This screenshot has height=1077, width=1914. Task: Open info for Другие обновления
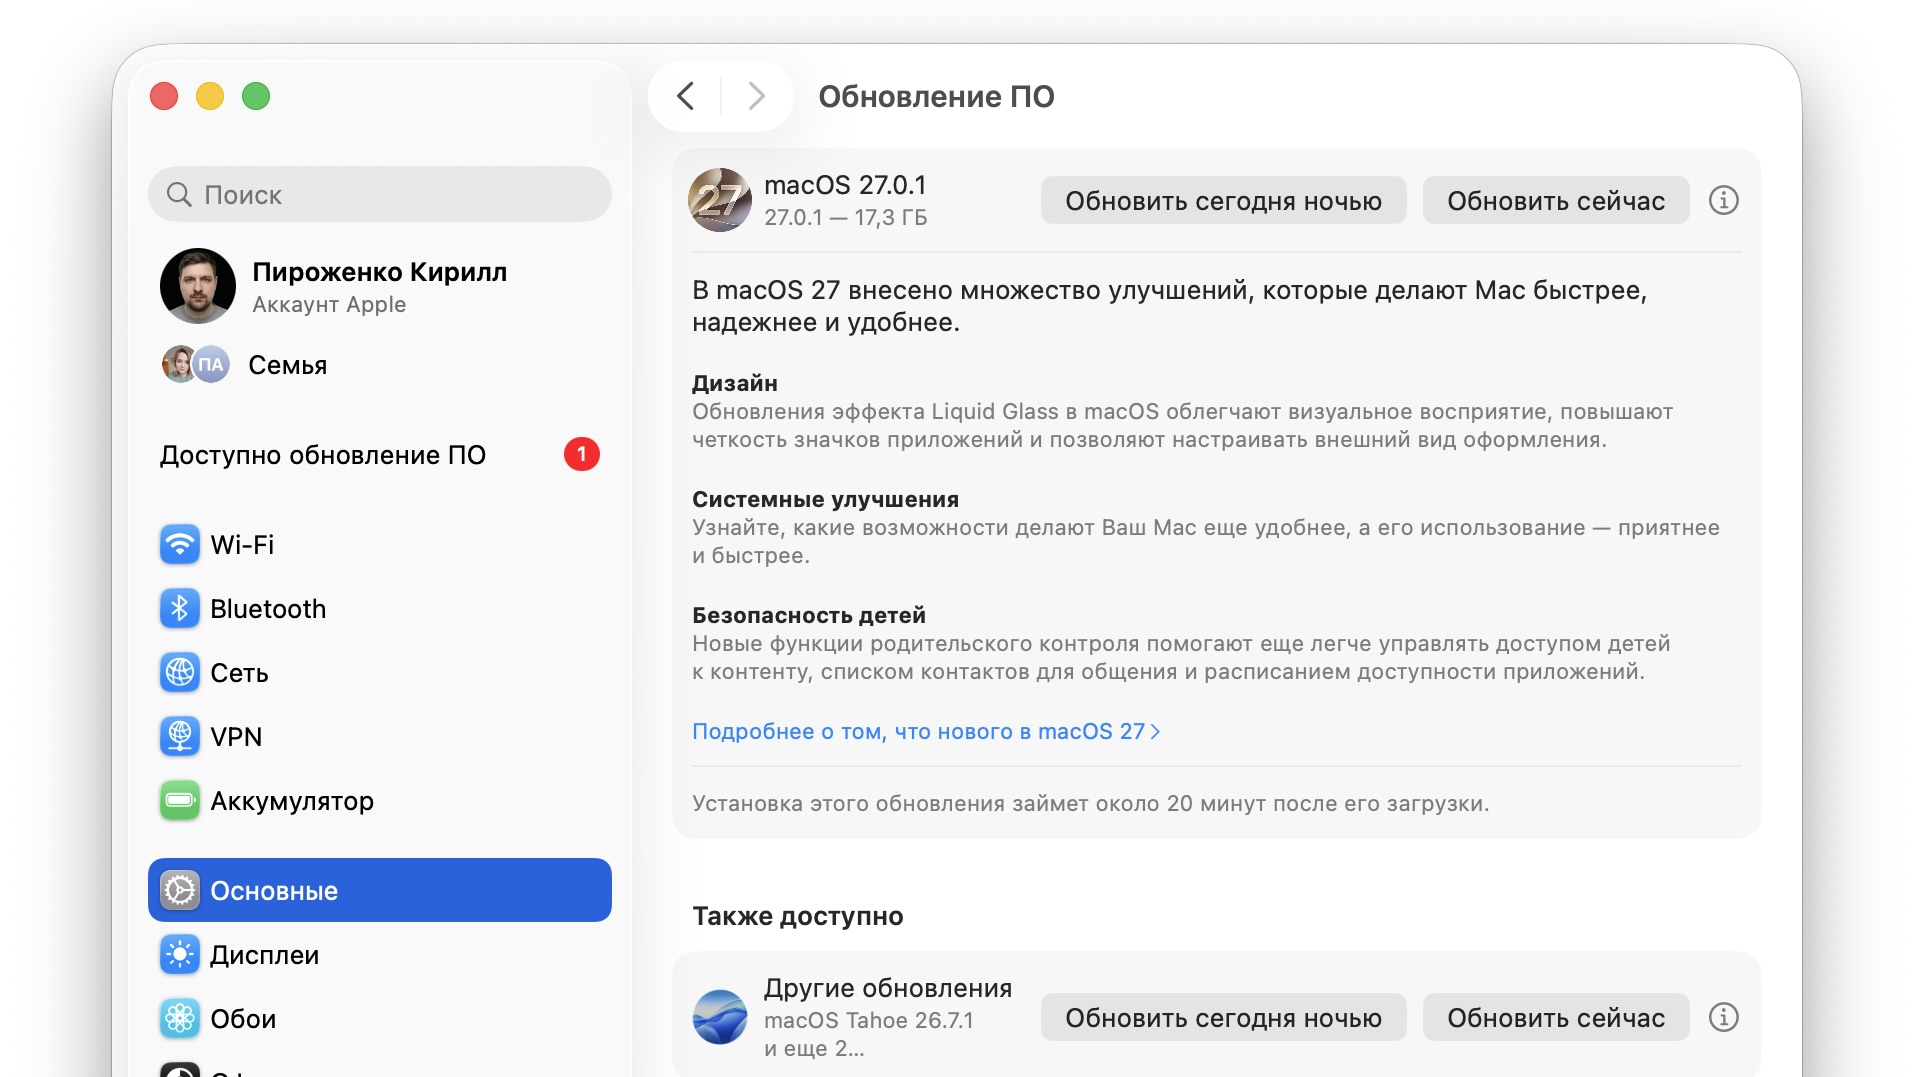(x=1723, y=1018)
